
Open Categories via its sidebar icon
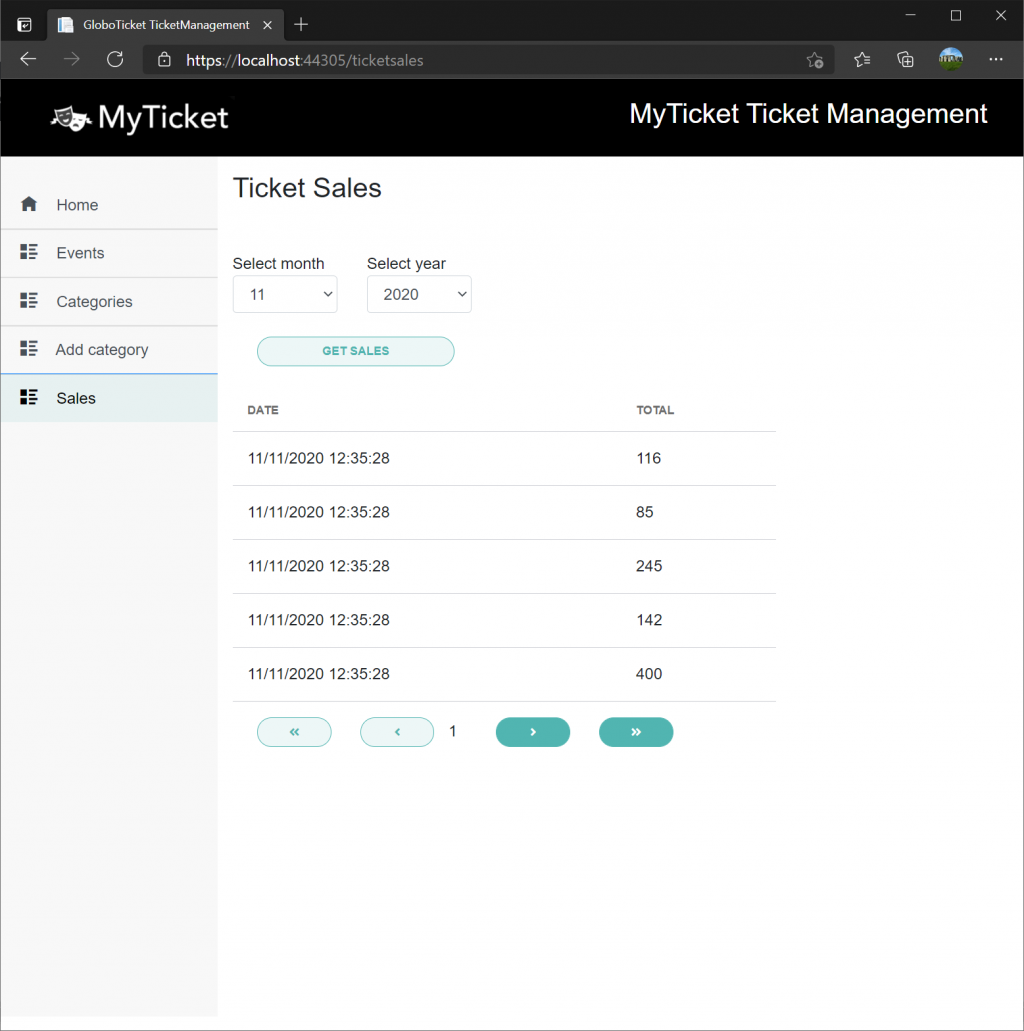point(28,301)
